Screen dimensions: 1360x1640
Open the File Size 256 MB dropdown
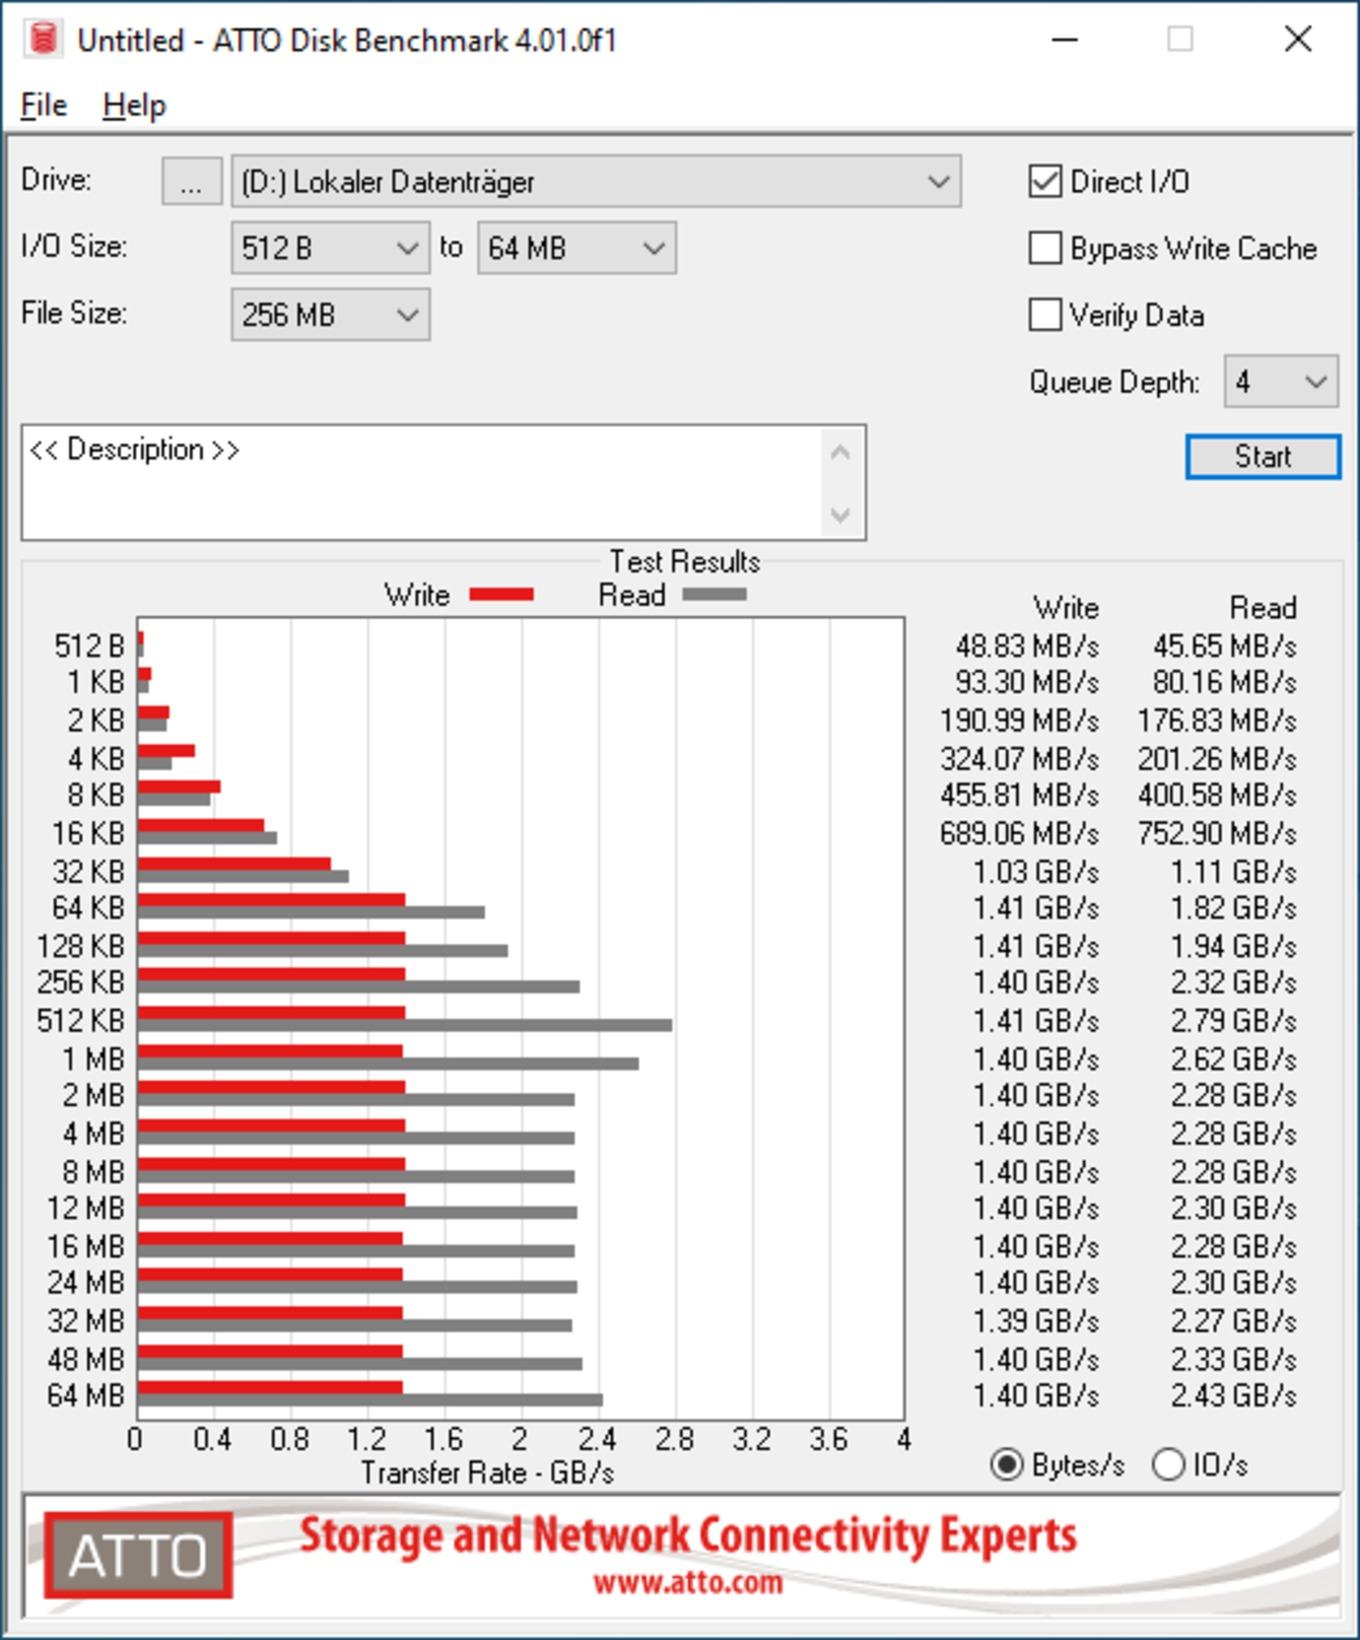[x=331, y=315]
